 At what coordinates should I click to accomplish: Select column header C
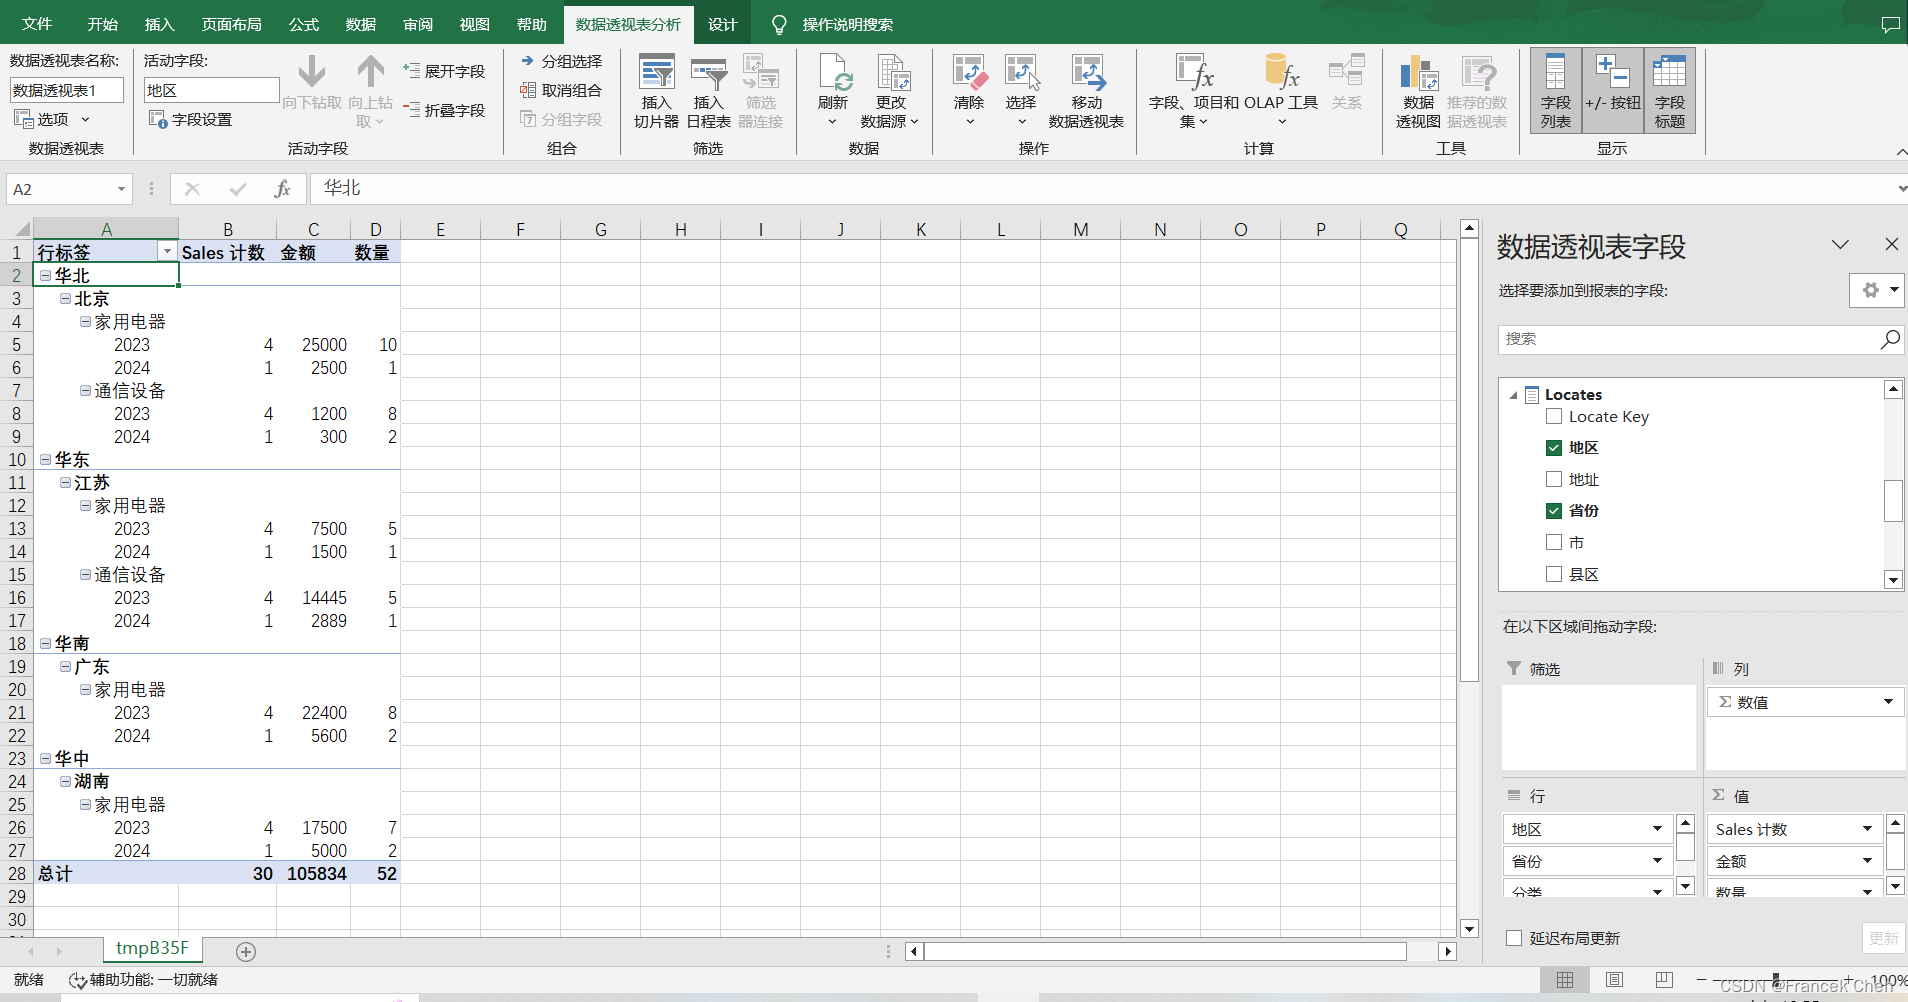tap(313, 229)
